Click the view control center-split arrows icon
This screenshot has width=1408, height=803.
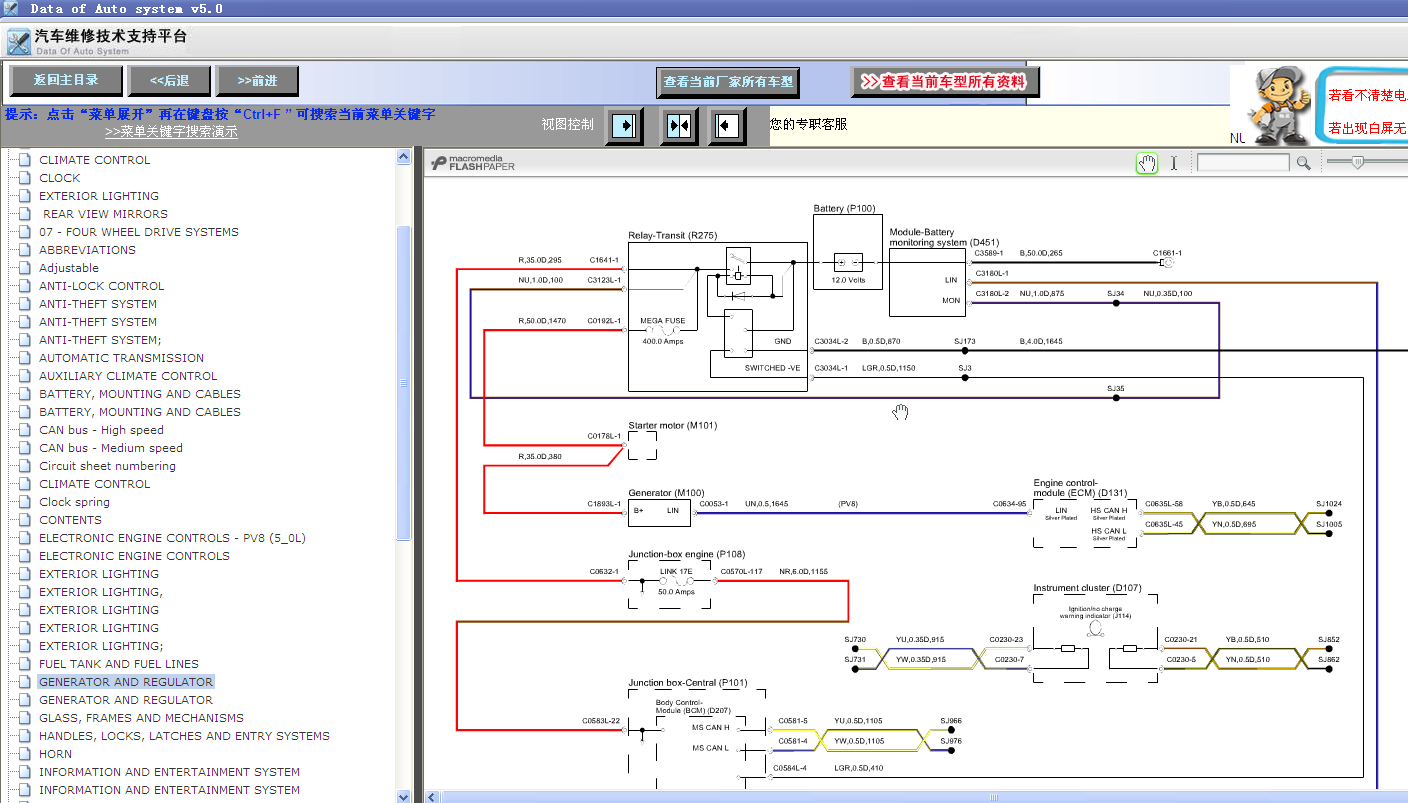coord(679,126)
